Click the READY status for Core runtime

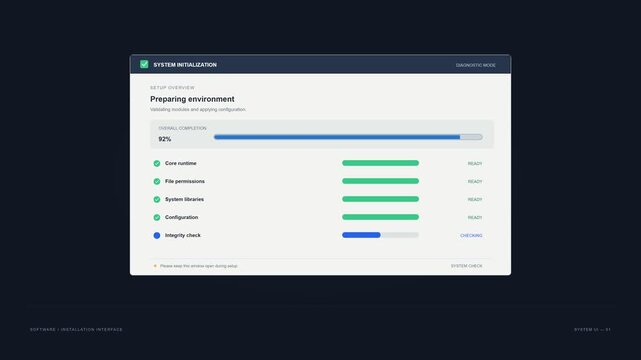click(x=475, y=163)
